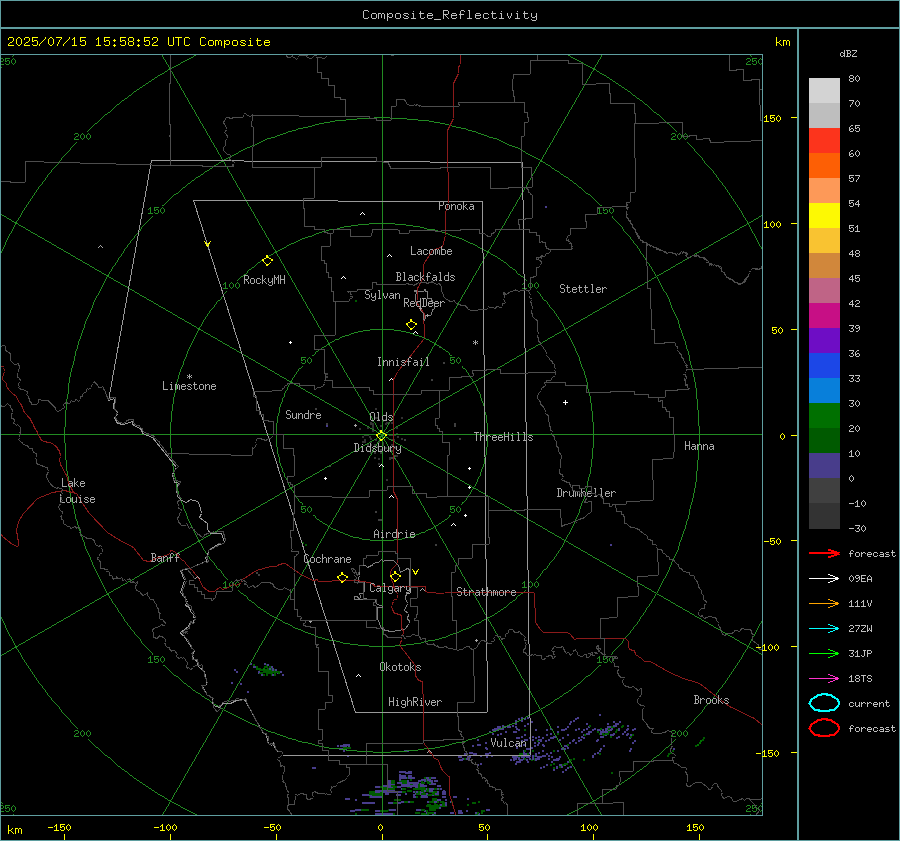Click the Airdrie city label
Screen dimensions: 900x841
click(x=394, y=534)
